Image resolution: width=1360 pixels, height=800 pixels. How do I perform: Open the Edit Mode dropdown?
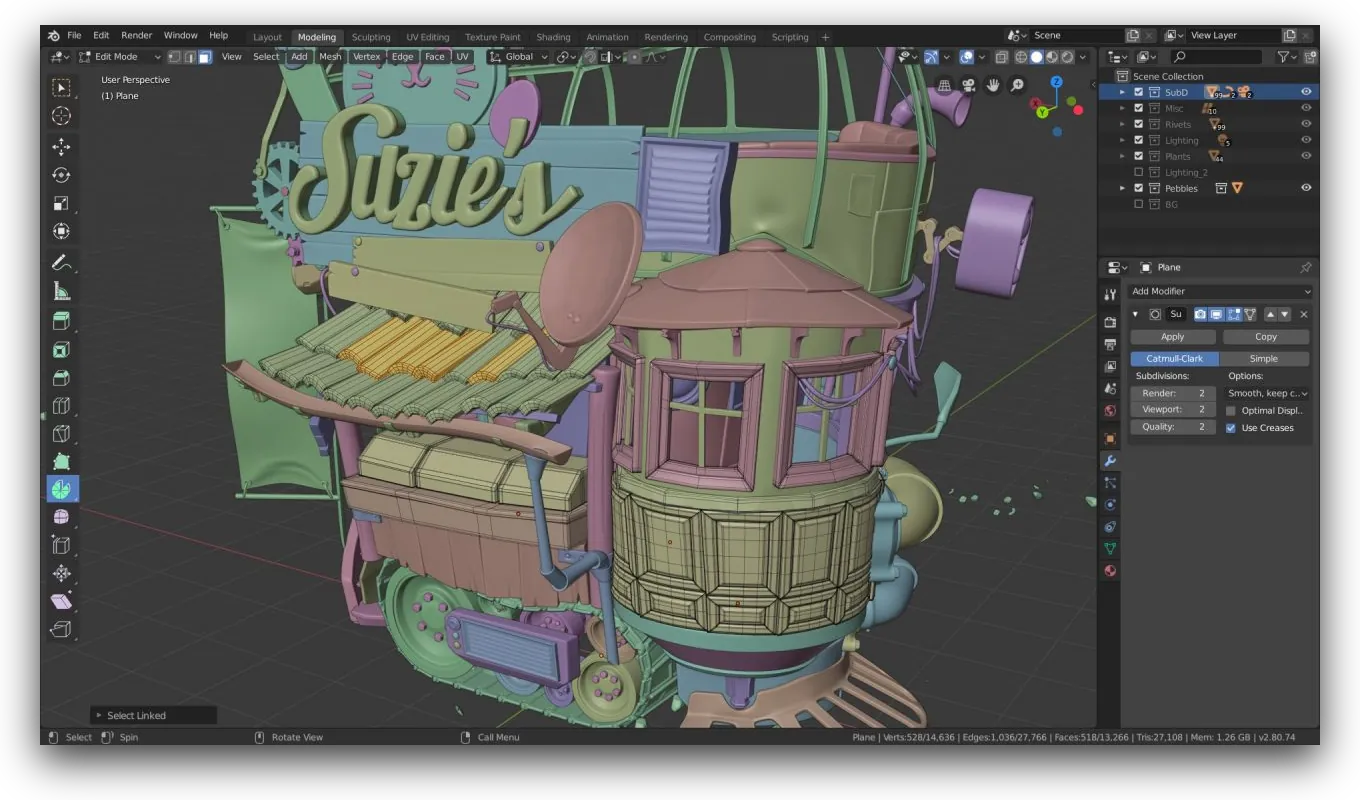coord(120,57)
